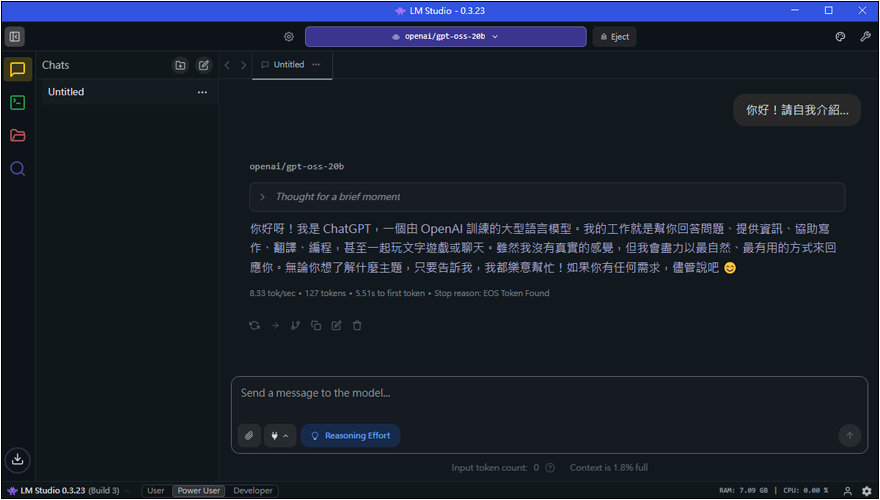
Task: Open the appearance palette icon
Action: pos(840,36)
